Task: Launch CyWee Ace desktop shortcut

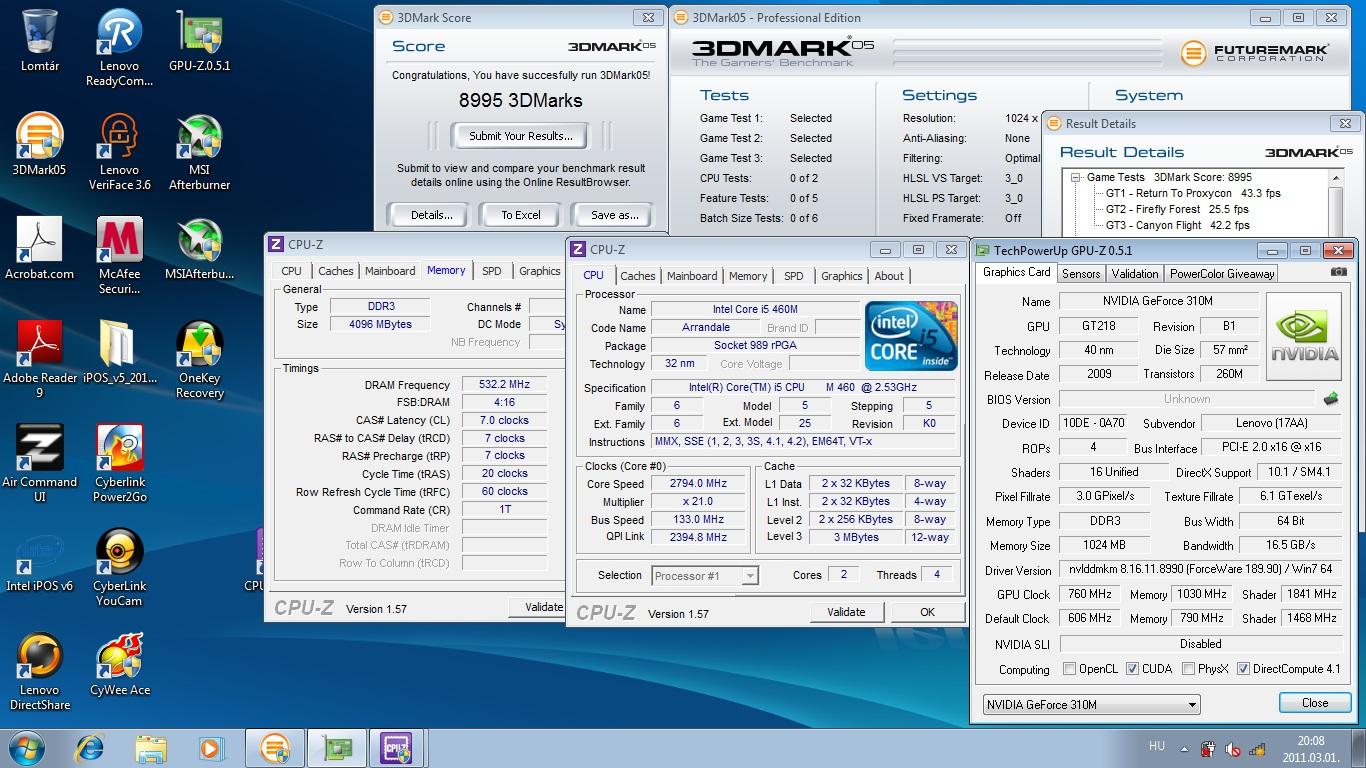Action: (x=119, y=664)
